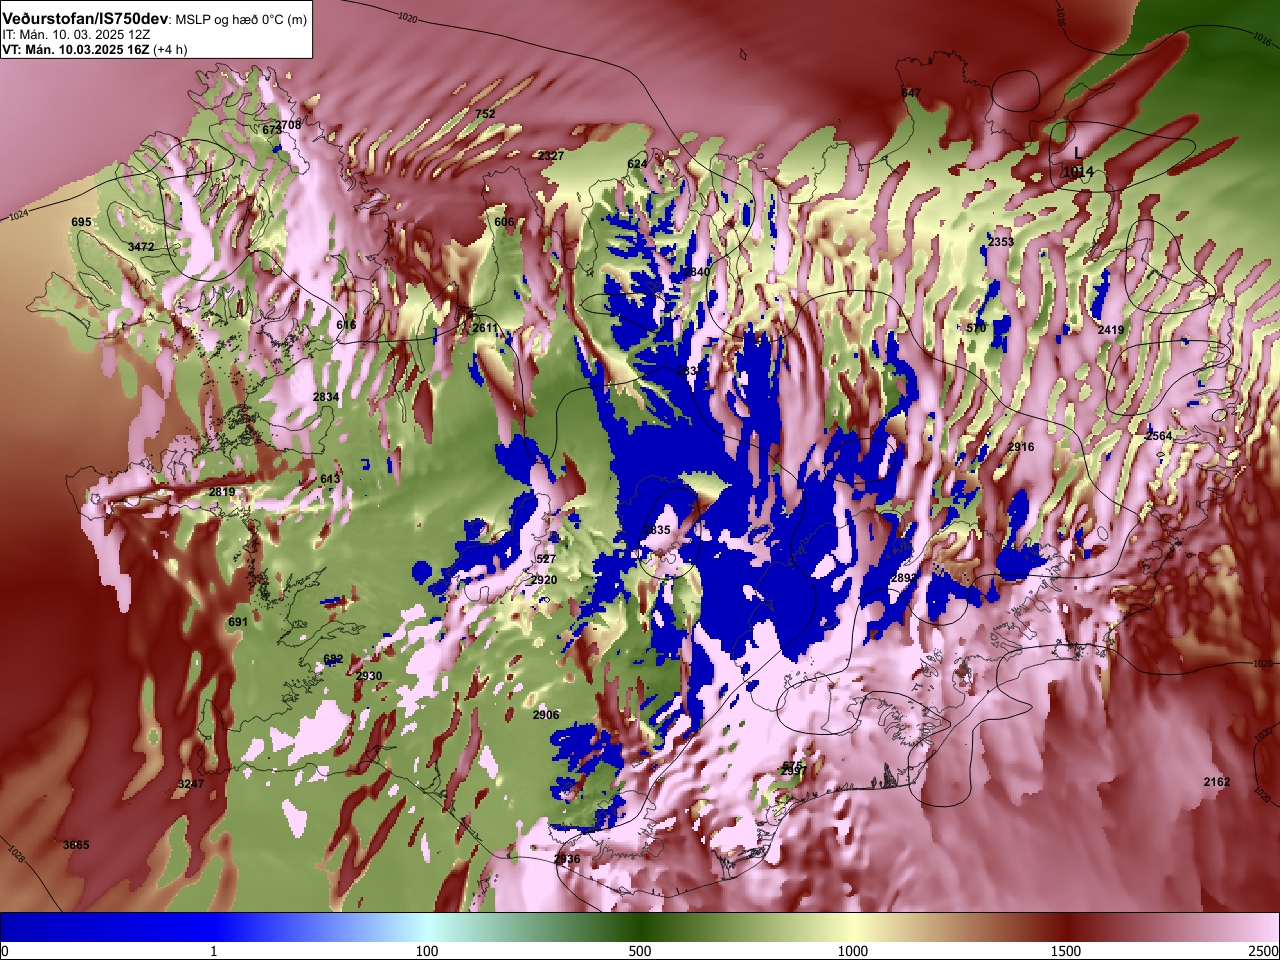
Task: Click the map value '2840'
Action: pos(697,272)
